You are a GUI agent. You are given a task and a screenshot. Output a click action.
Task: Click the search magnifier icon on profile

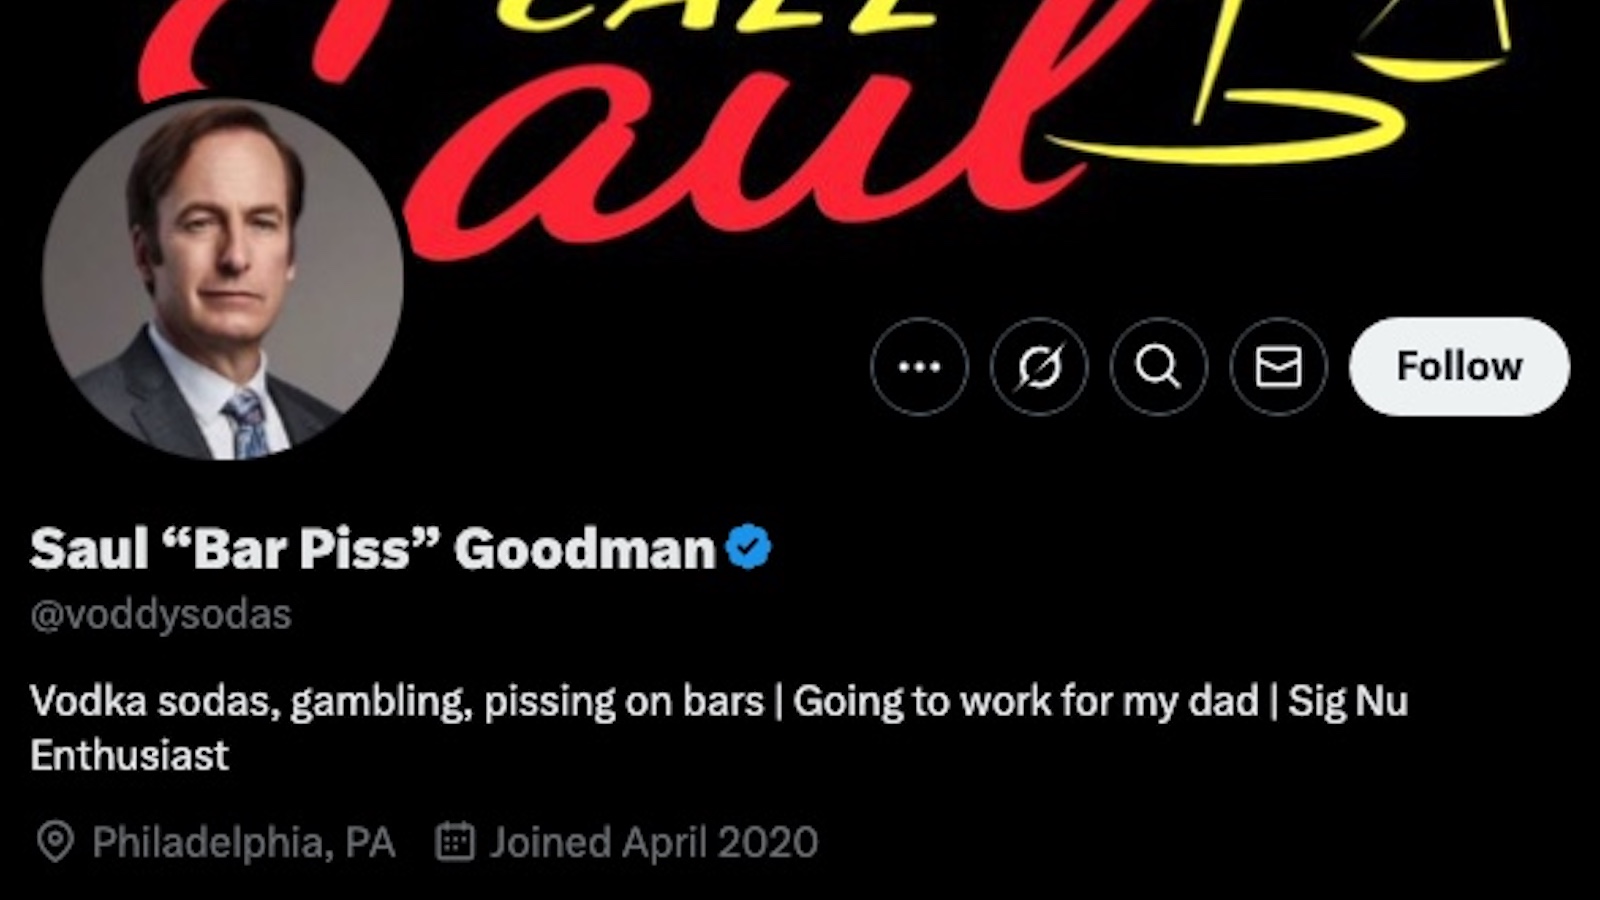coord(1158,367)
